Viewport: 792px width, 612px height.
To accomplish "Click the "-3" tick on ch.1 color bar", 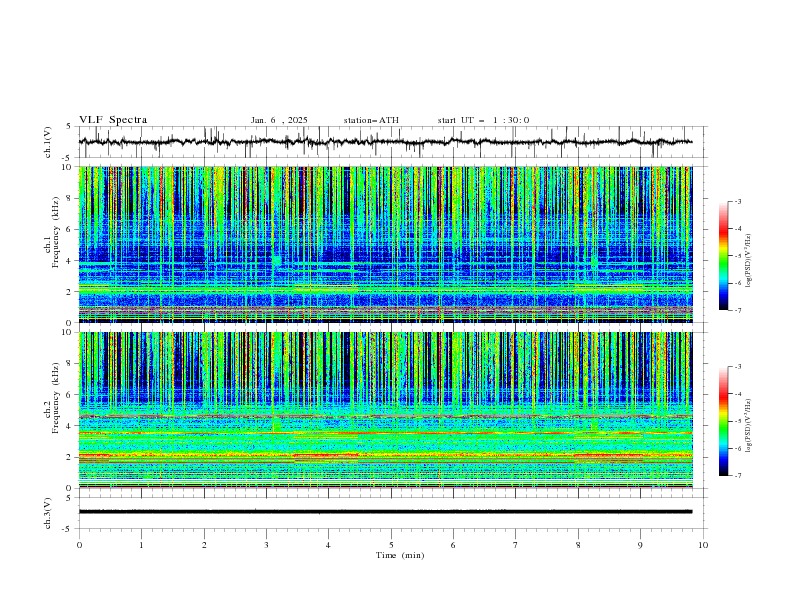I will (x=738, y=201).
